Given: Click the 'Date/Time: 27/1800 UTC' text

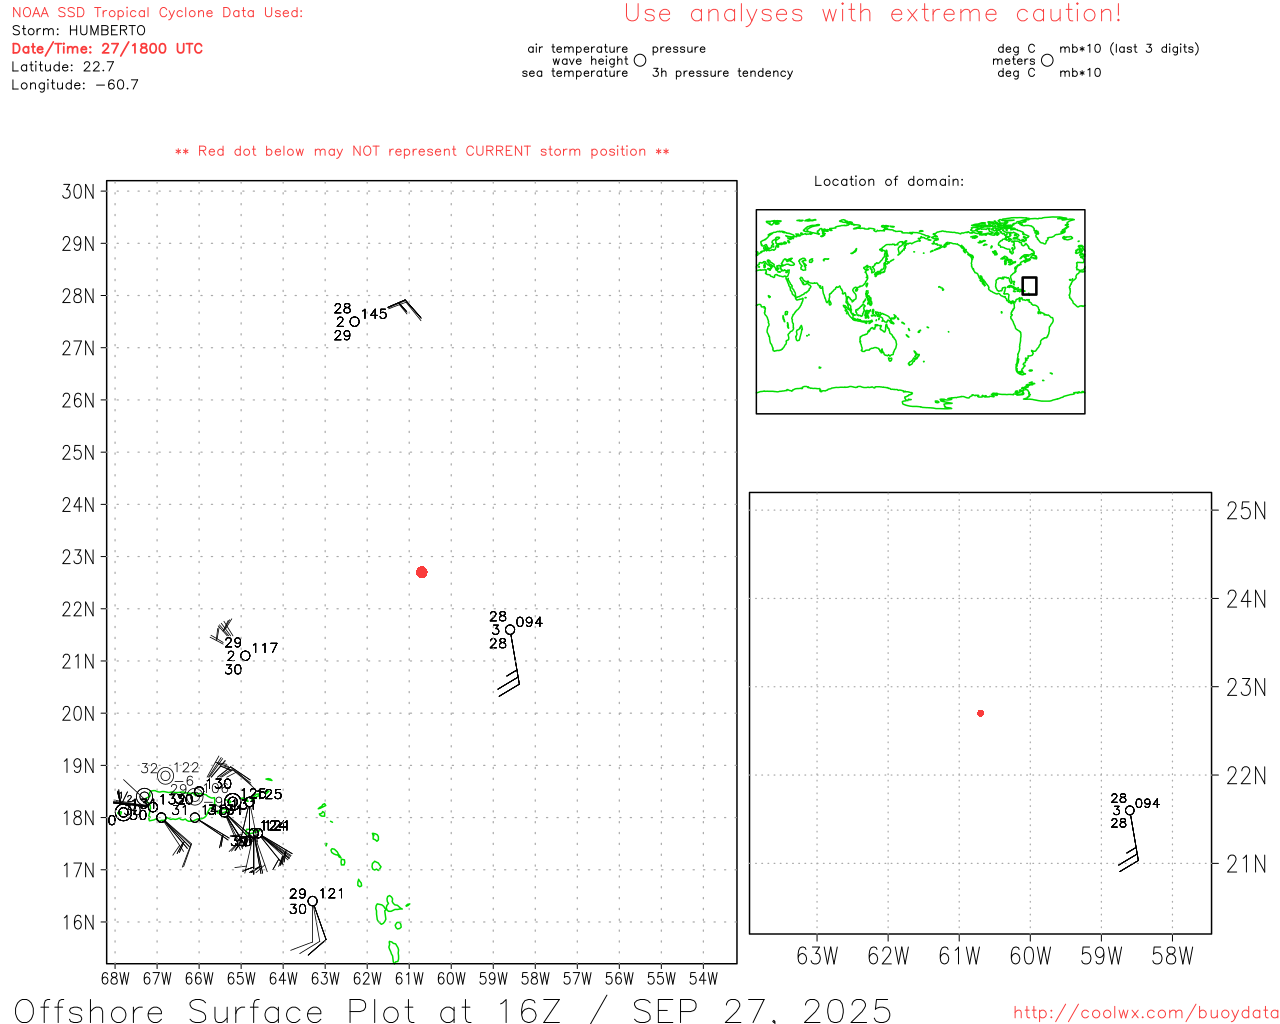Looking at the screenshot, I should pyautogui.click(x=107, y=49).
